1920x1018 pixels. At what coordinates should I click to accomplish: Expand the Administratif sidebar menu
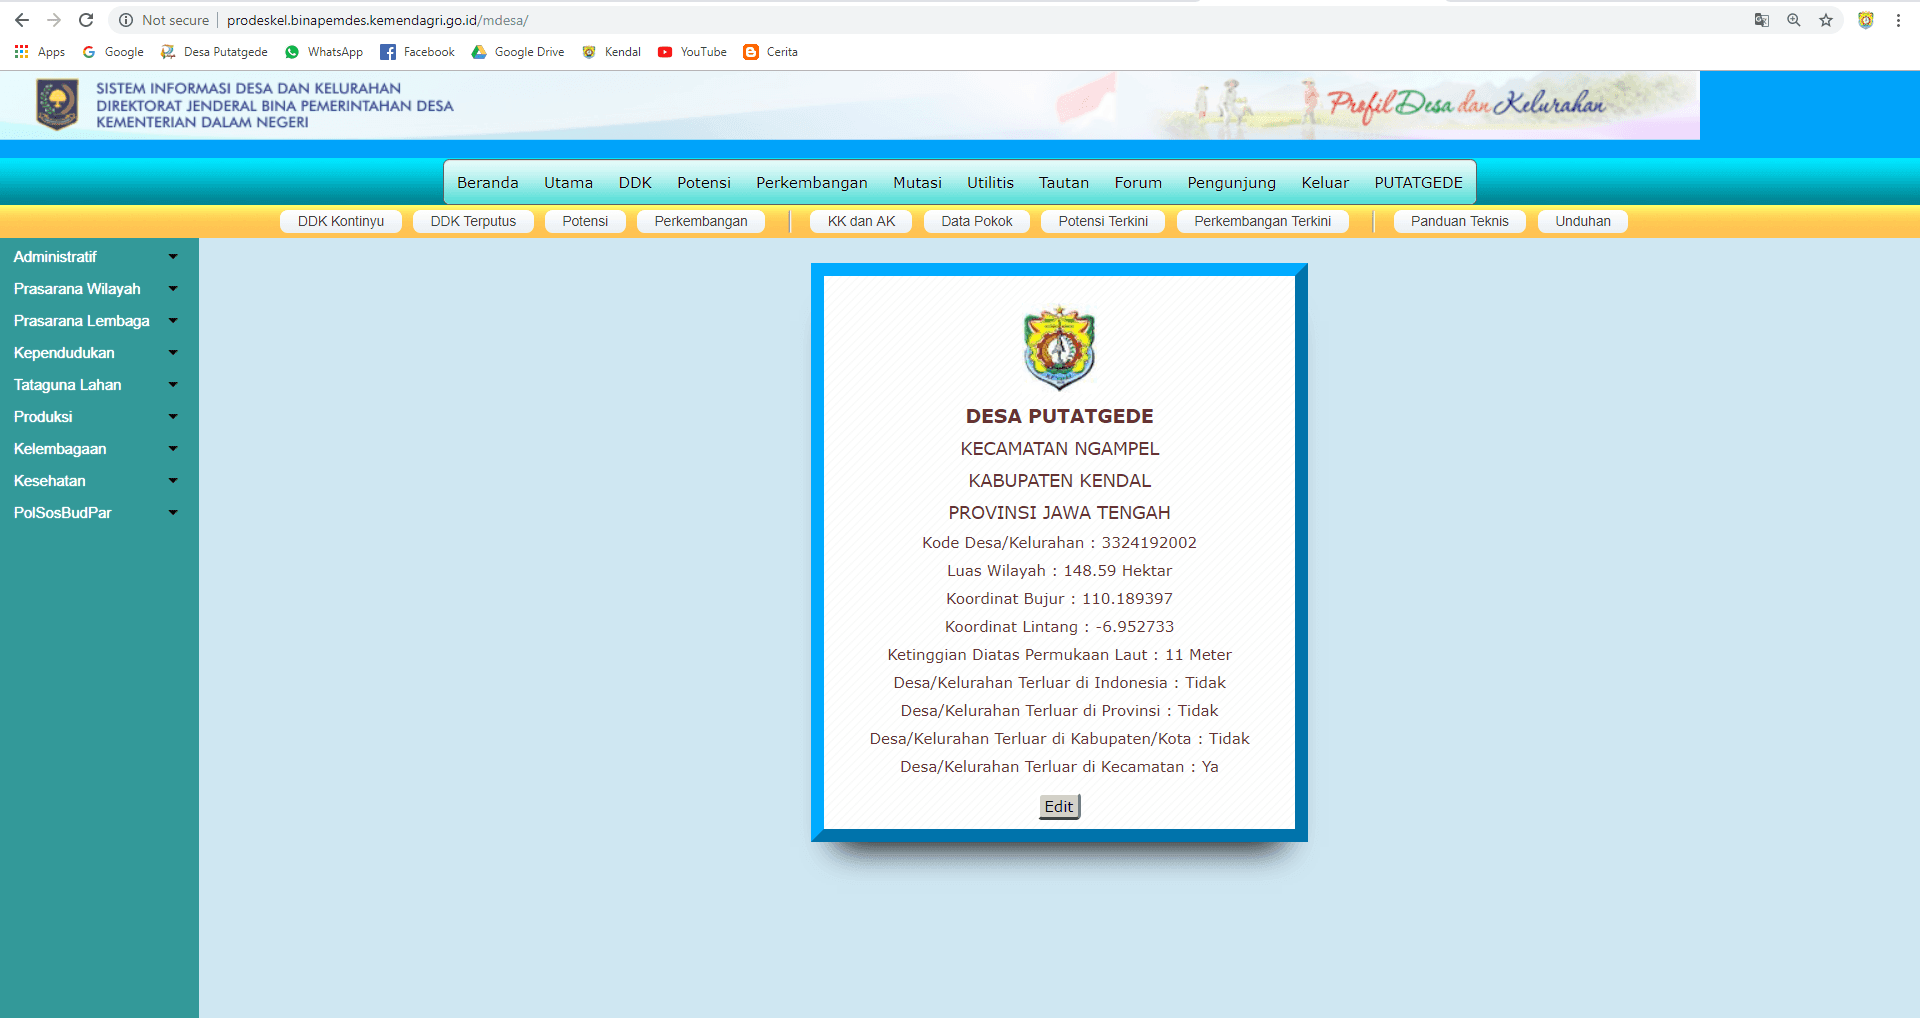point(95,257)
